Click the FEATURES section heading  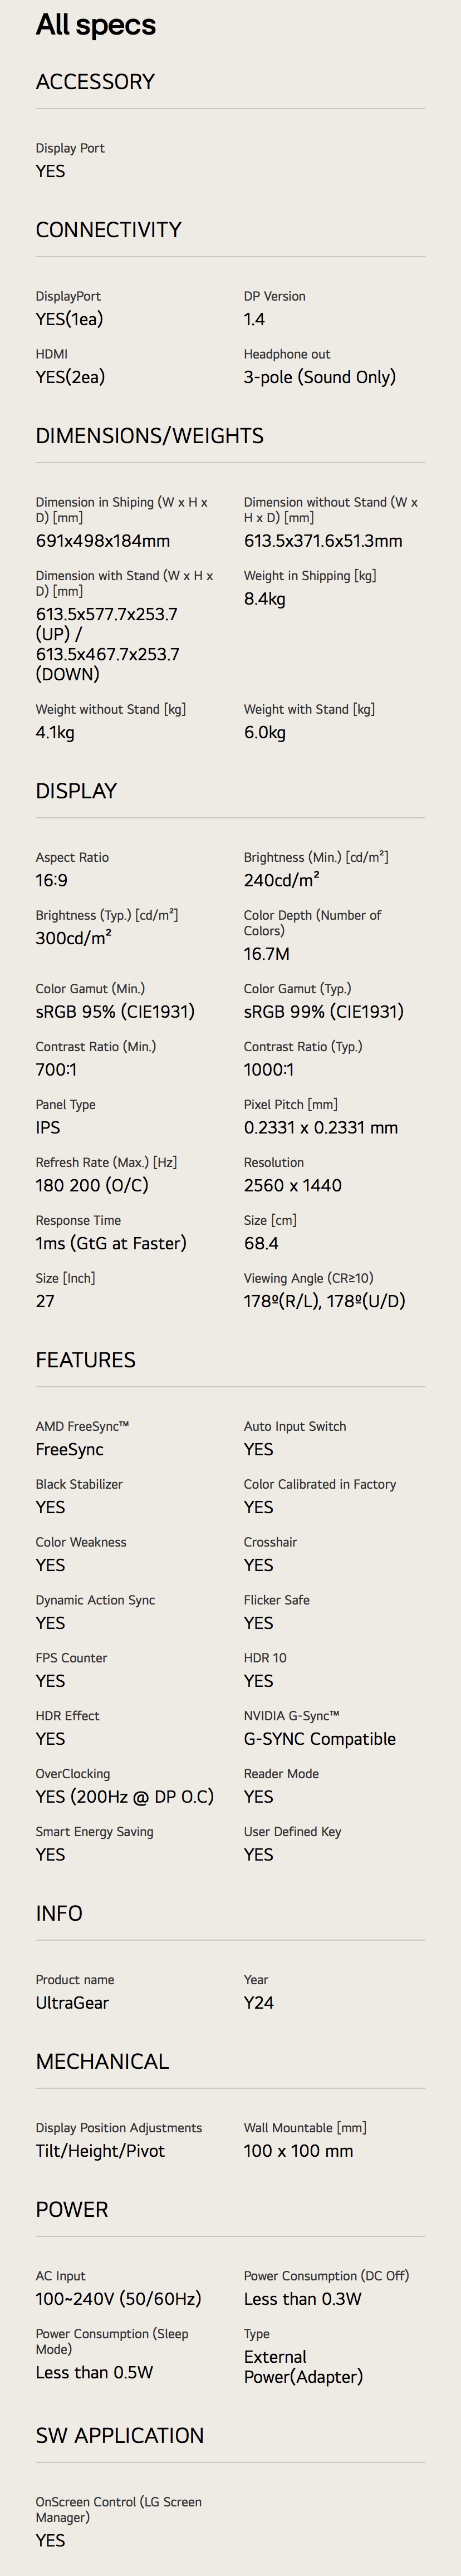click(x=85, y=1360)
